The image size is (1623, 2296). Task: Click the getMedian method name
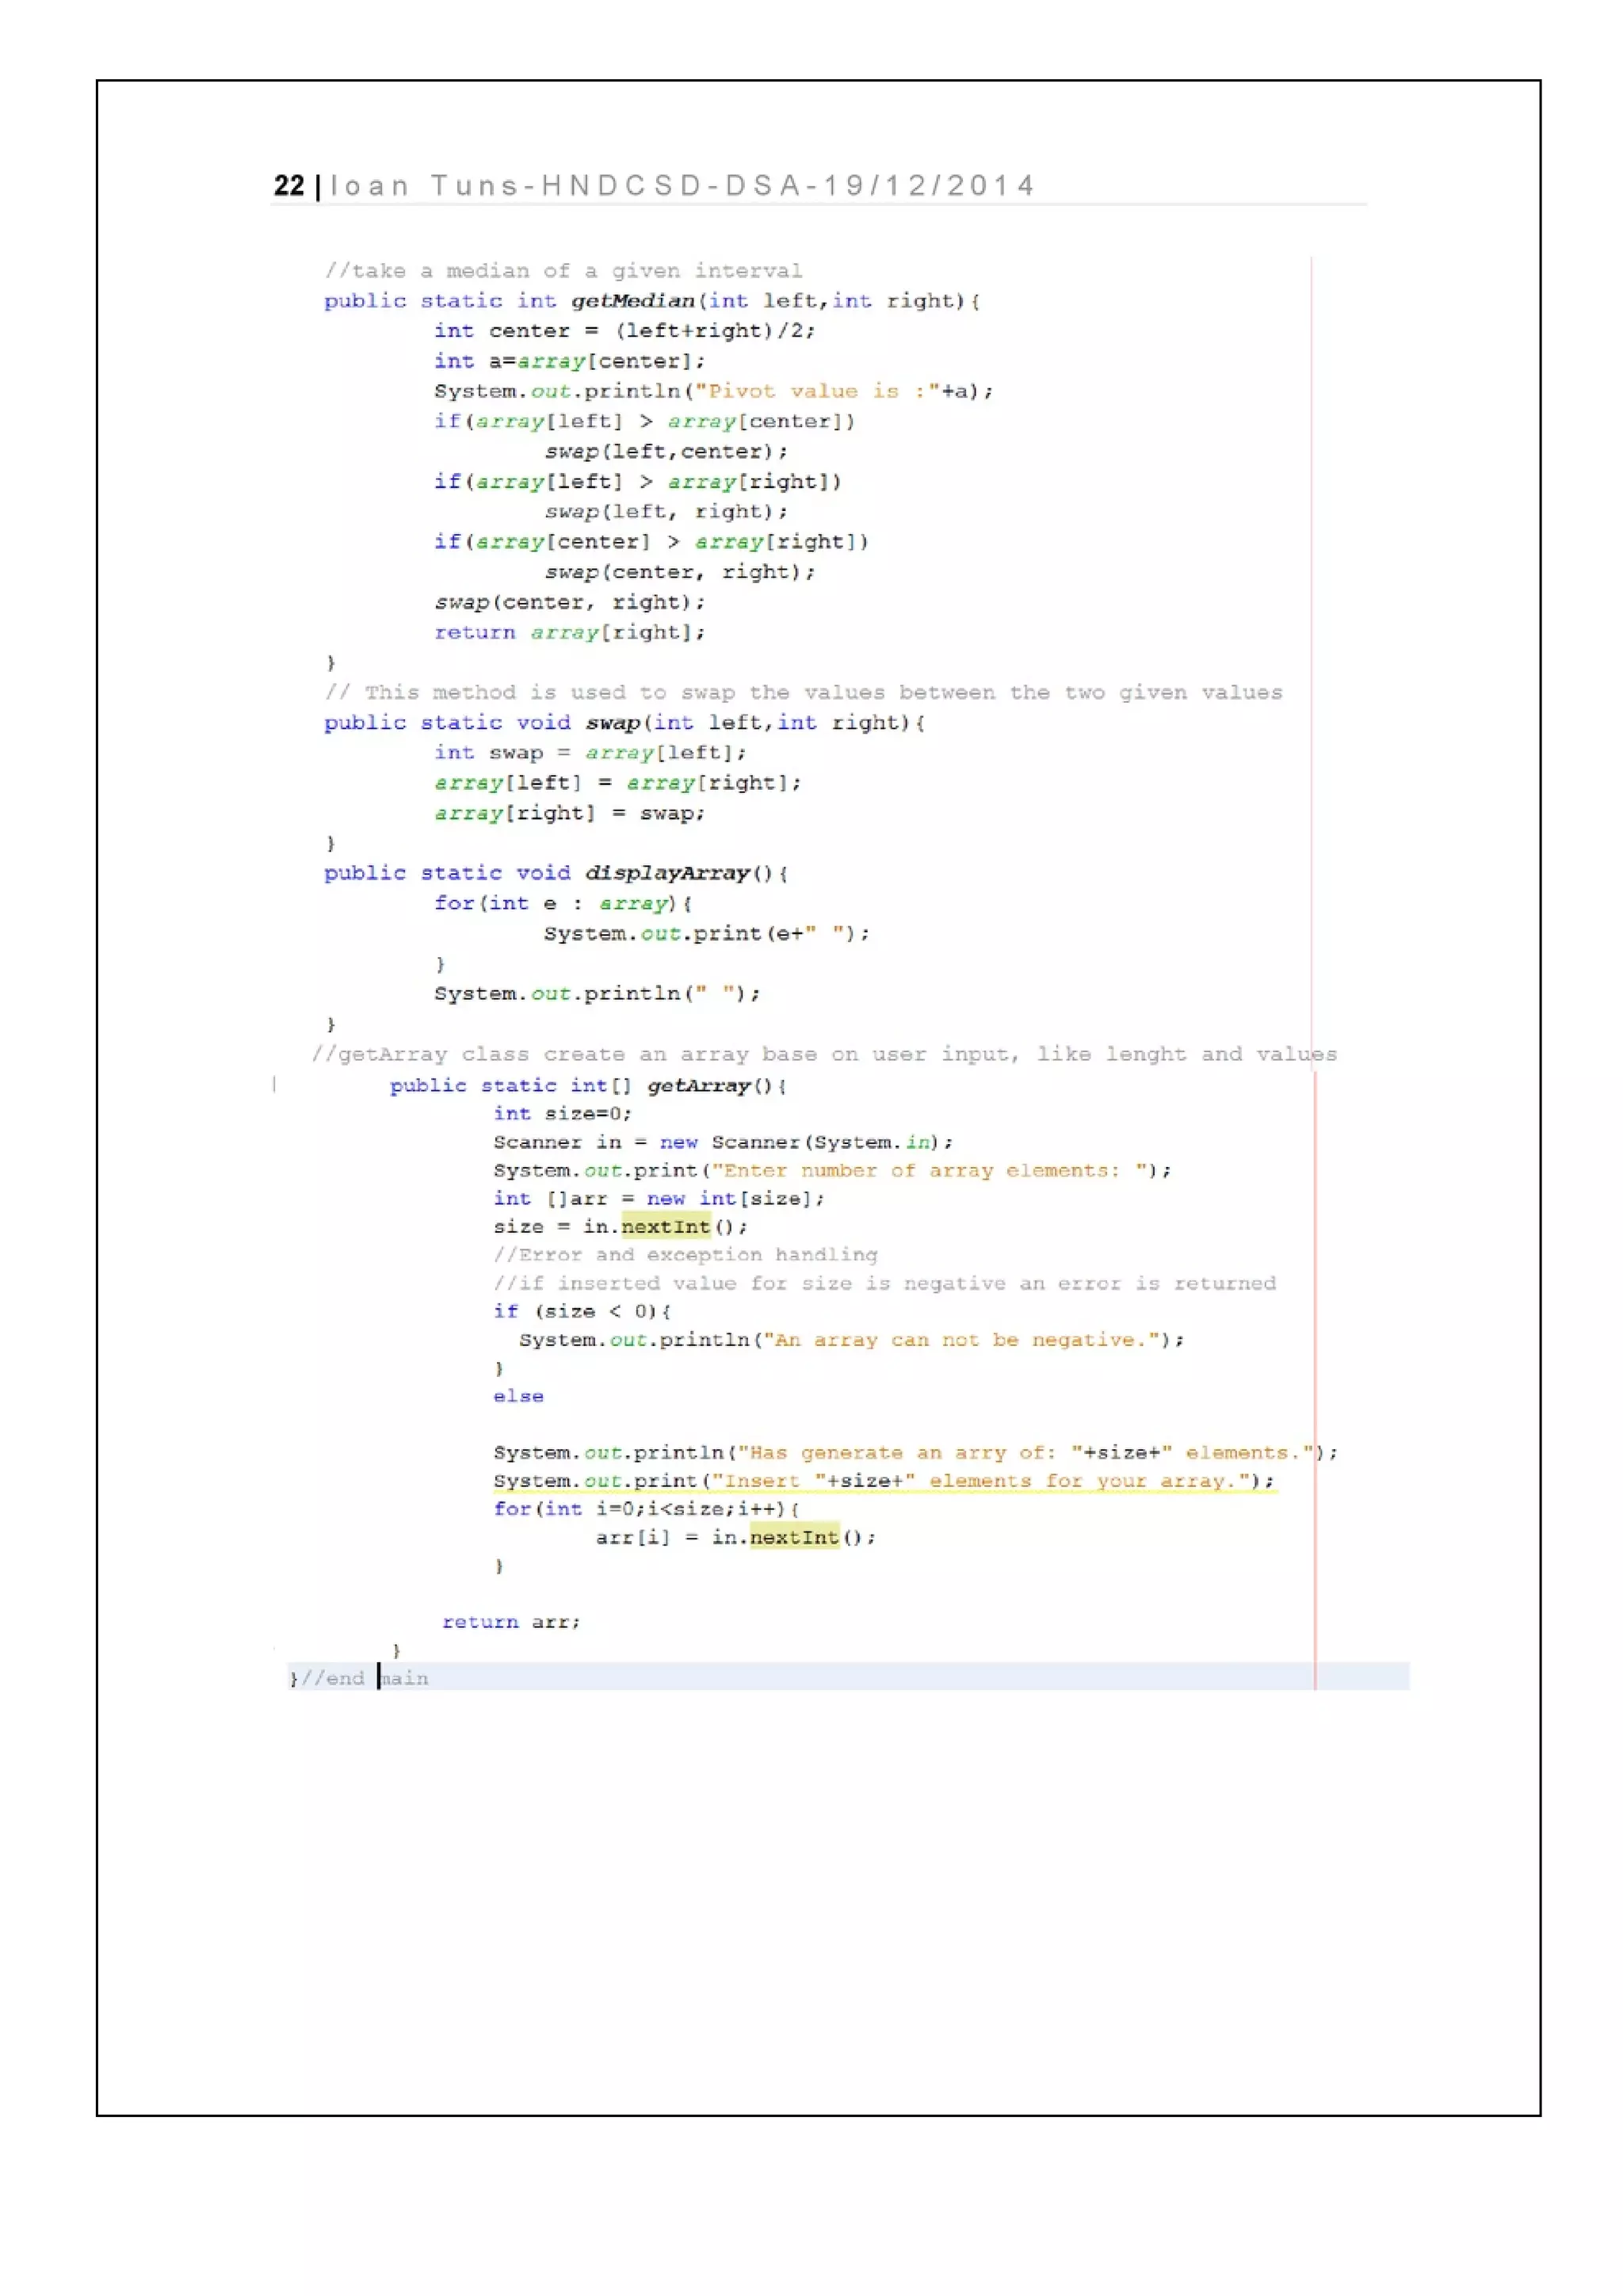(632, 301)
